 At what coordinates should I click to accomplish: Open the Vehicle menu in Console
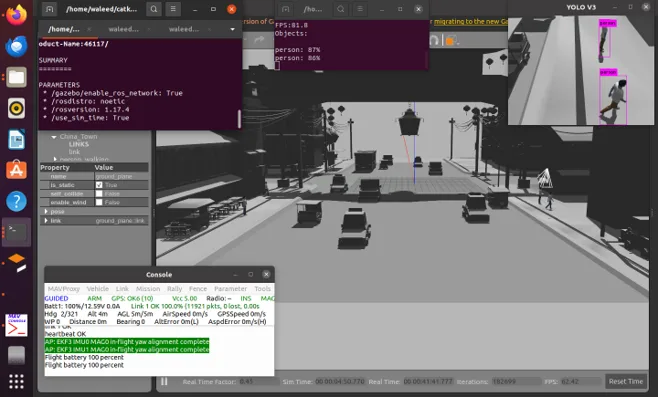tap(97, 289)
